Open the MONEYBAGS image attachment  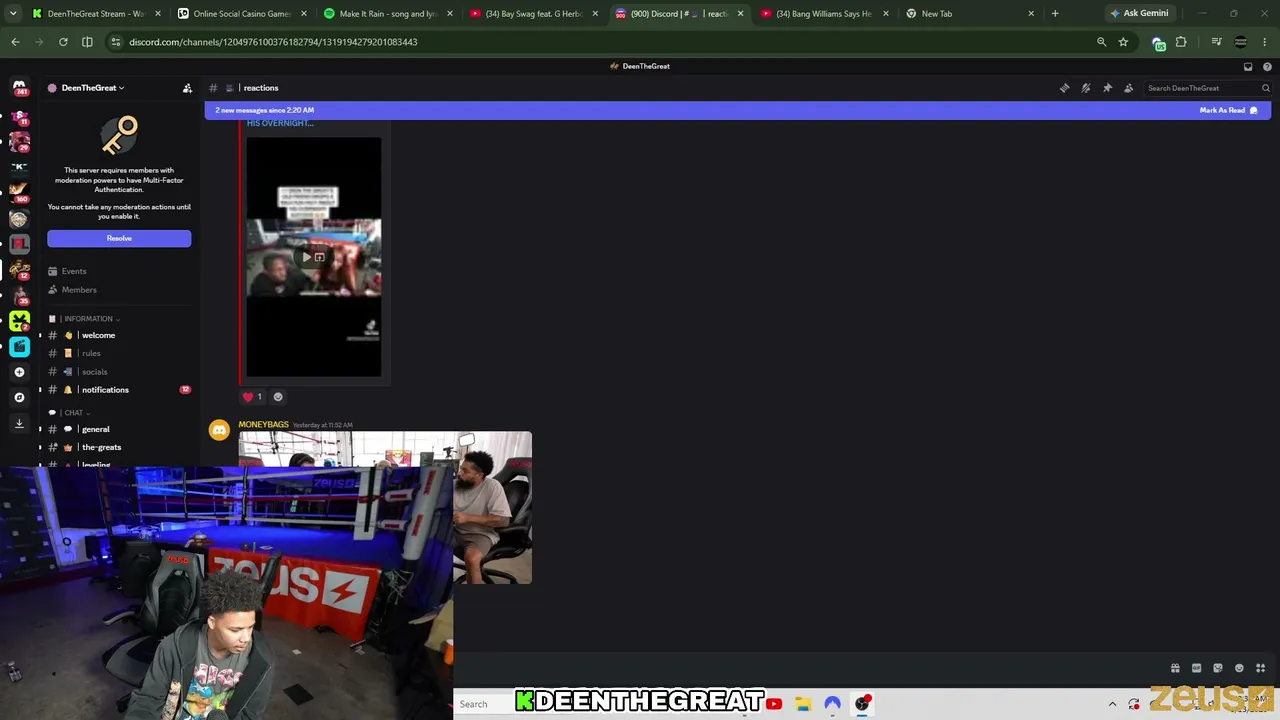coord(385,508)
